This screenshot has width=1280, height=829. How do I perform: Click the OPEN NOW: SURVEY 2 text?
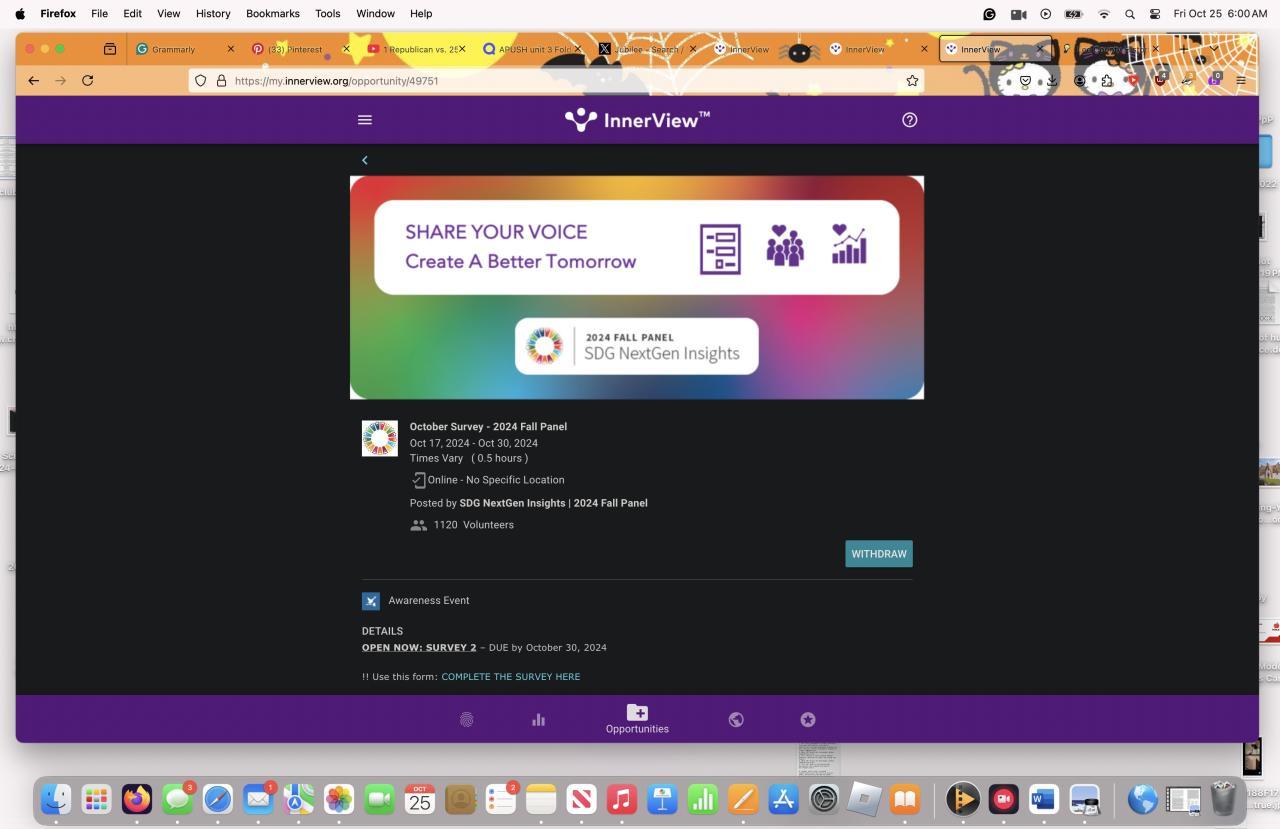[x=419, y=648]
